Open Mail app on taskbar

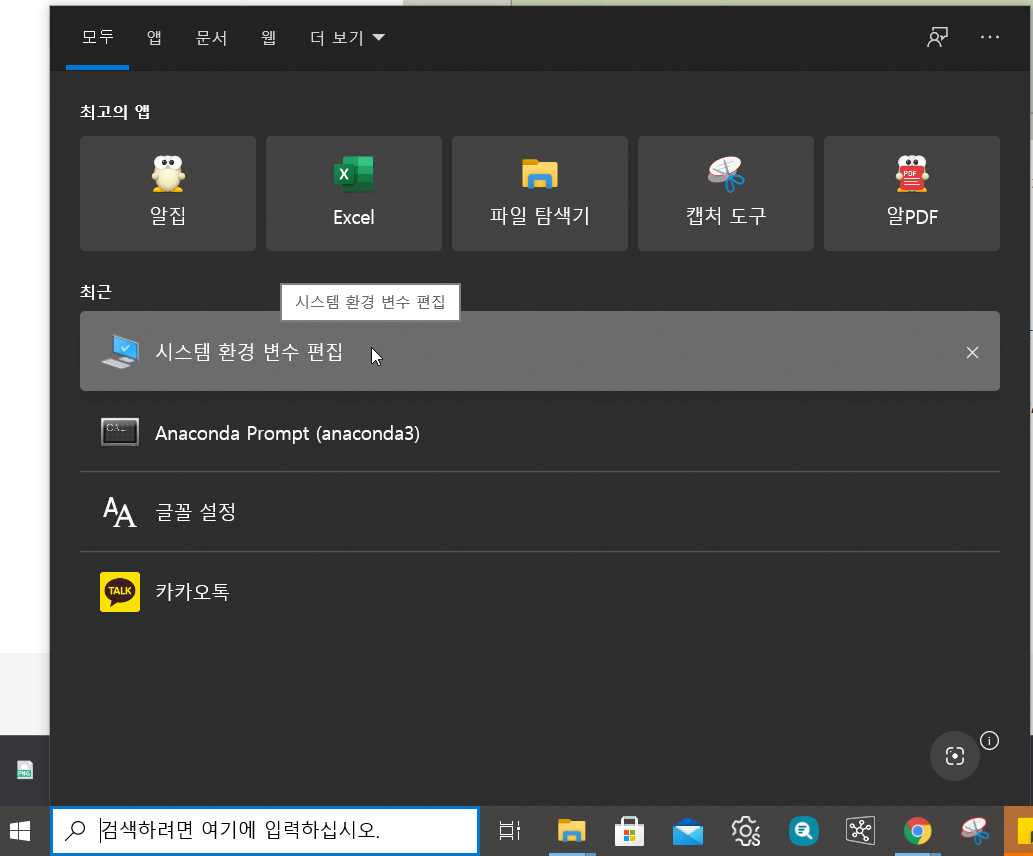point(688,831)
